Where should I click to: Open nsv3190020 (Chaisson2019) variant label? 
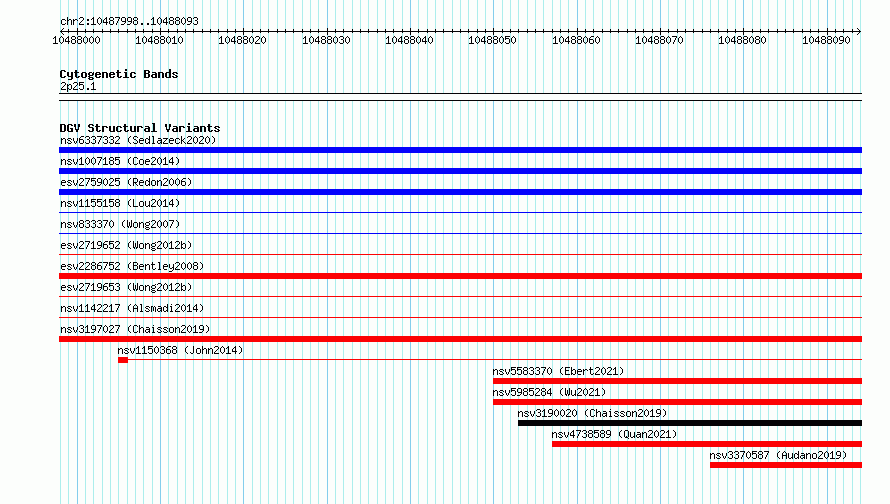pos(592,413)
